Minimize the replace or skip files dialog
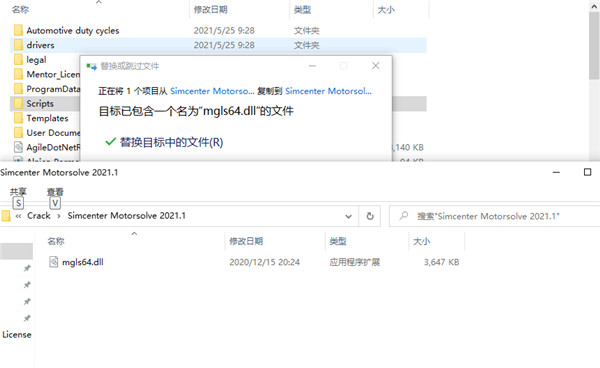This screenshot has height=368, width=600. coord(312,66)
